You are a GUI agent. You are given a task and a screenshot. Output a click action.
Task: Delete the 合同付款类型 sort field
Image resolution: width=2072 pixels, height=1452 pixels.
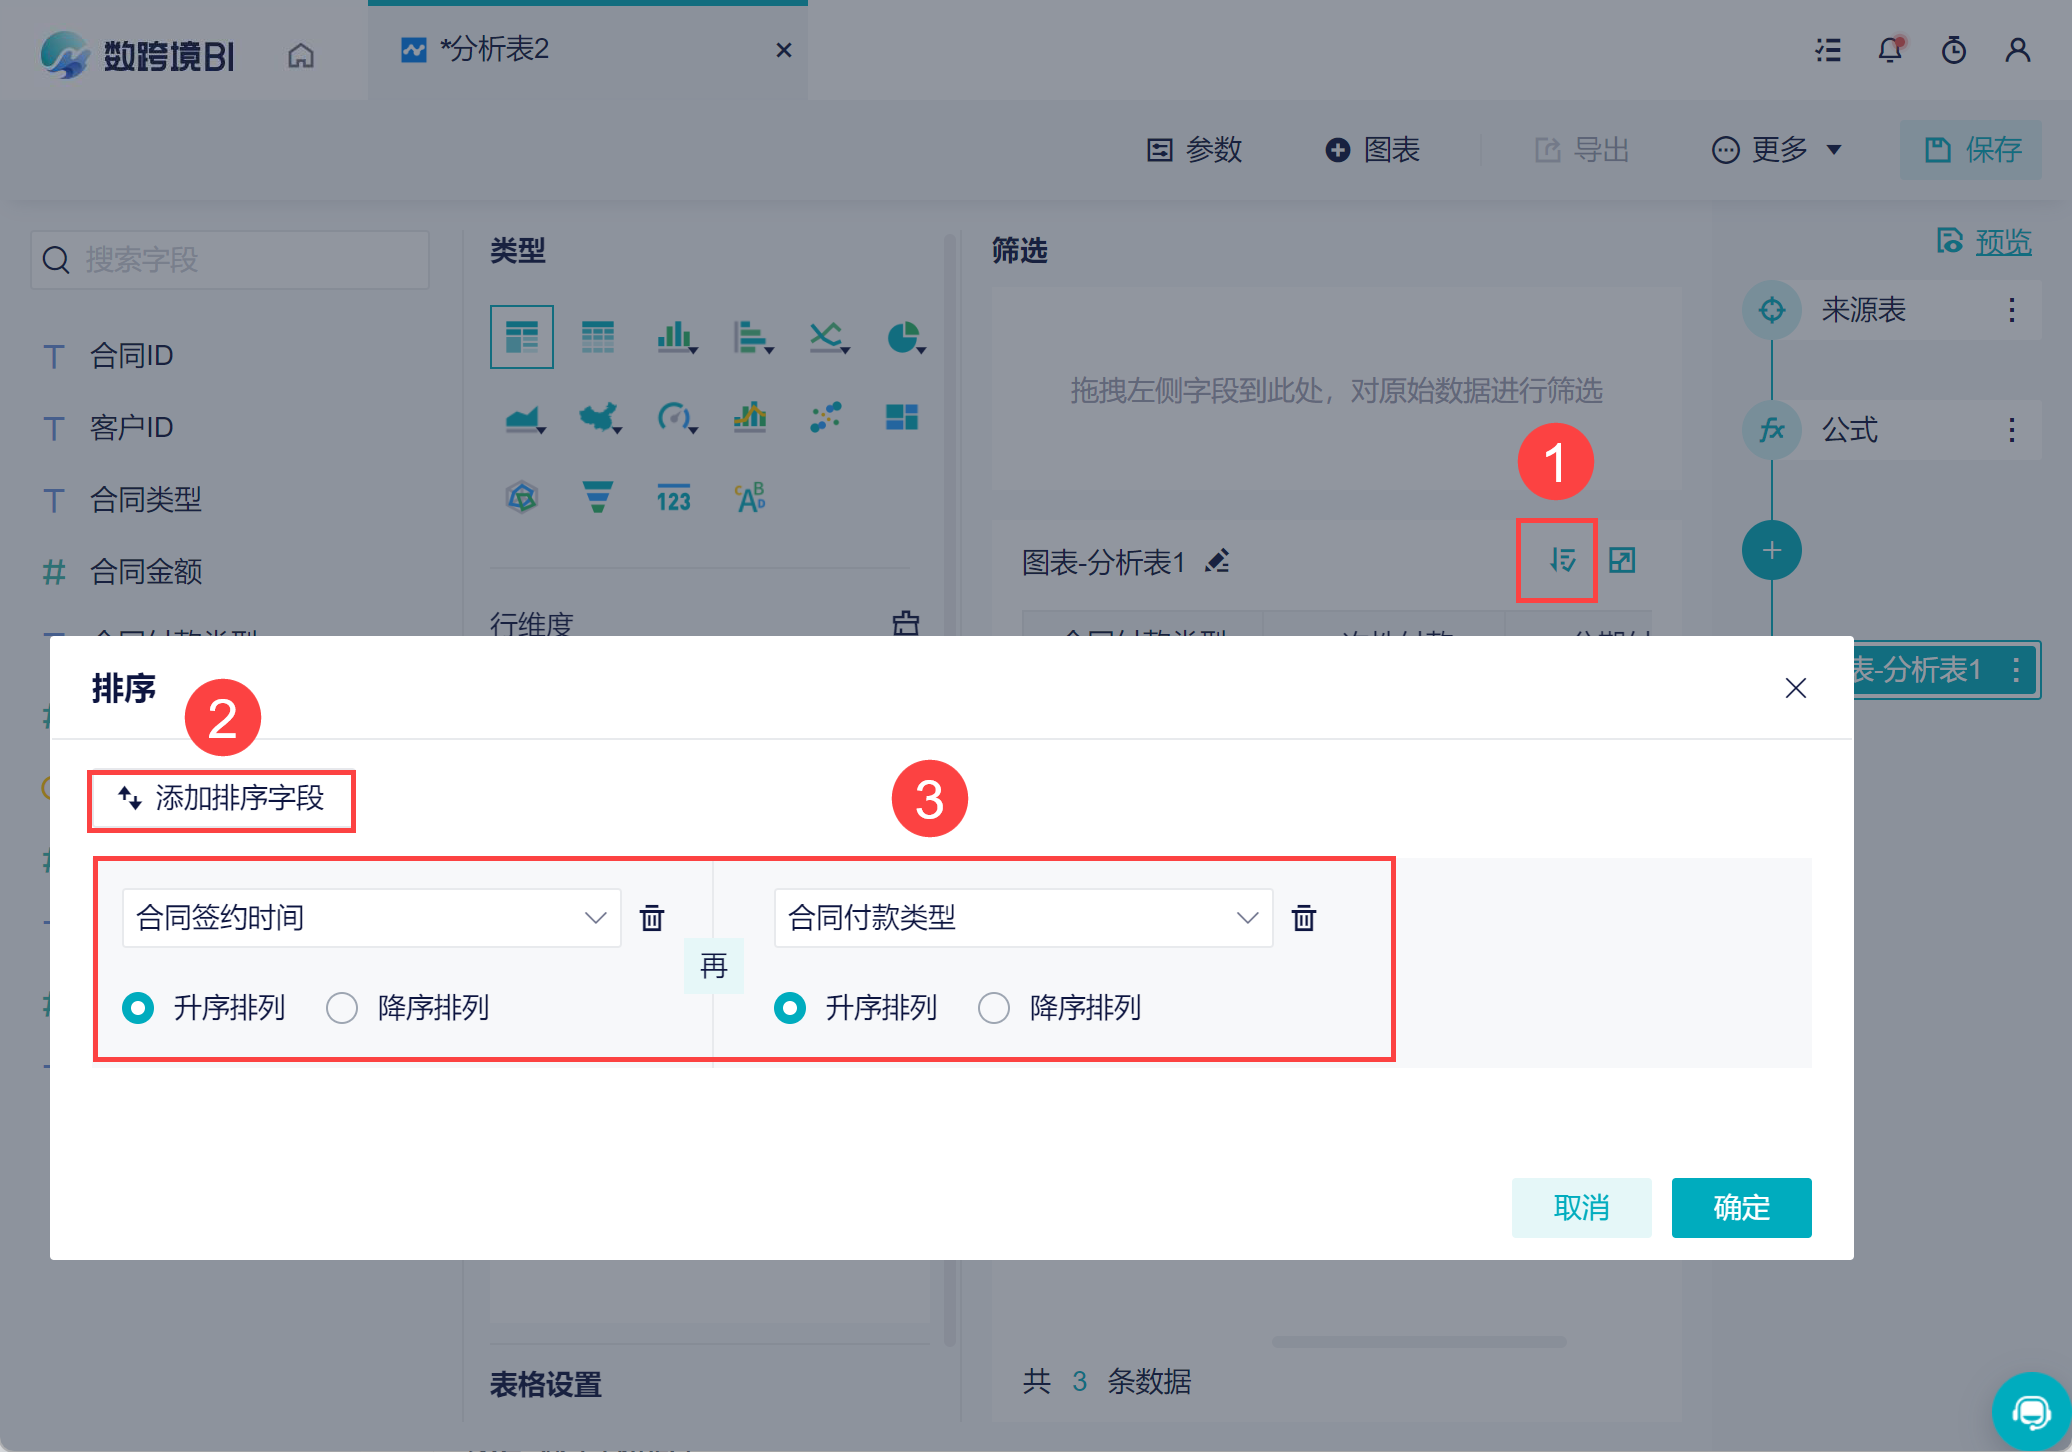(x=1303, y=918)
